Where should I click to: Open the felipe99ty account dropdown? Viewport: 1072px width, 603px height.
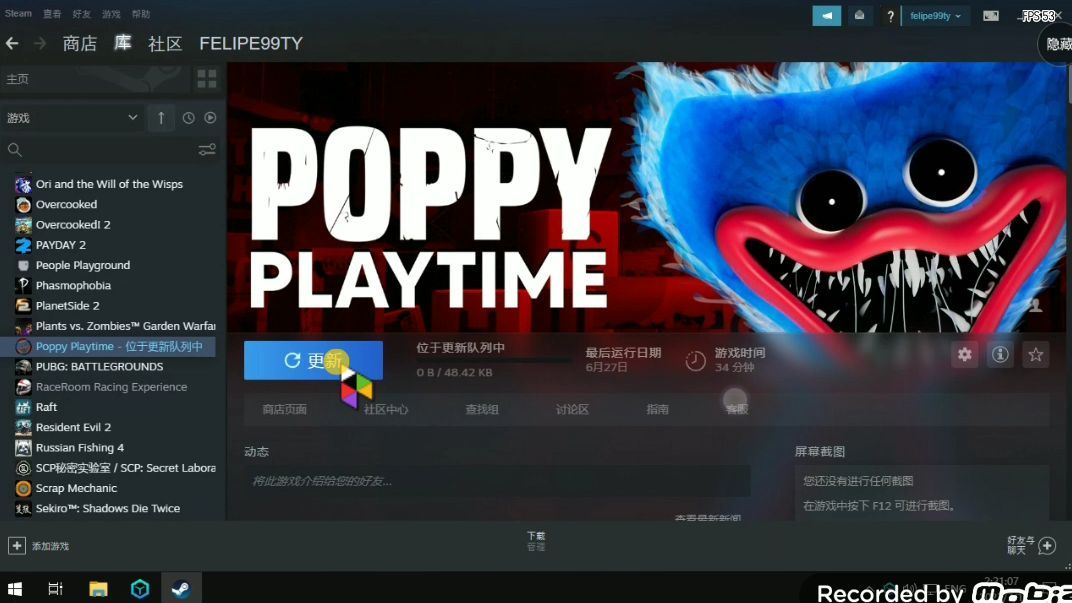[x=935, y=16]
